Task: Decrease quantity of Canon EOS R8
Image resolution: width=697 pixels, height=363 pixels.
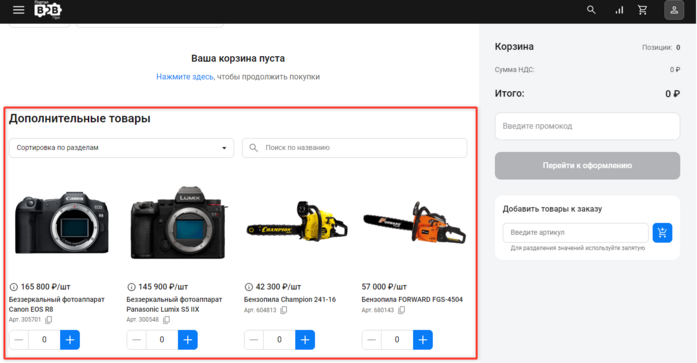Action: tap(19, 340)
